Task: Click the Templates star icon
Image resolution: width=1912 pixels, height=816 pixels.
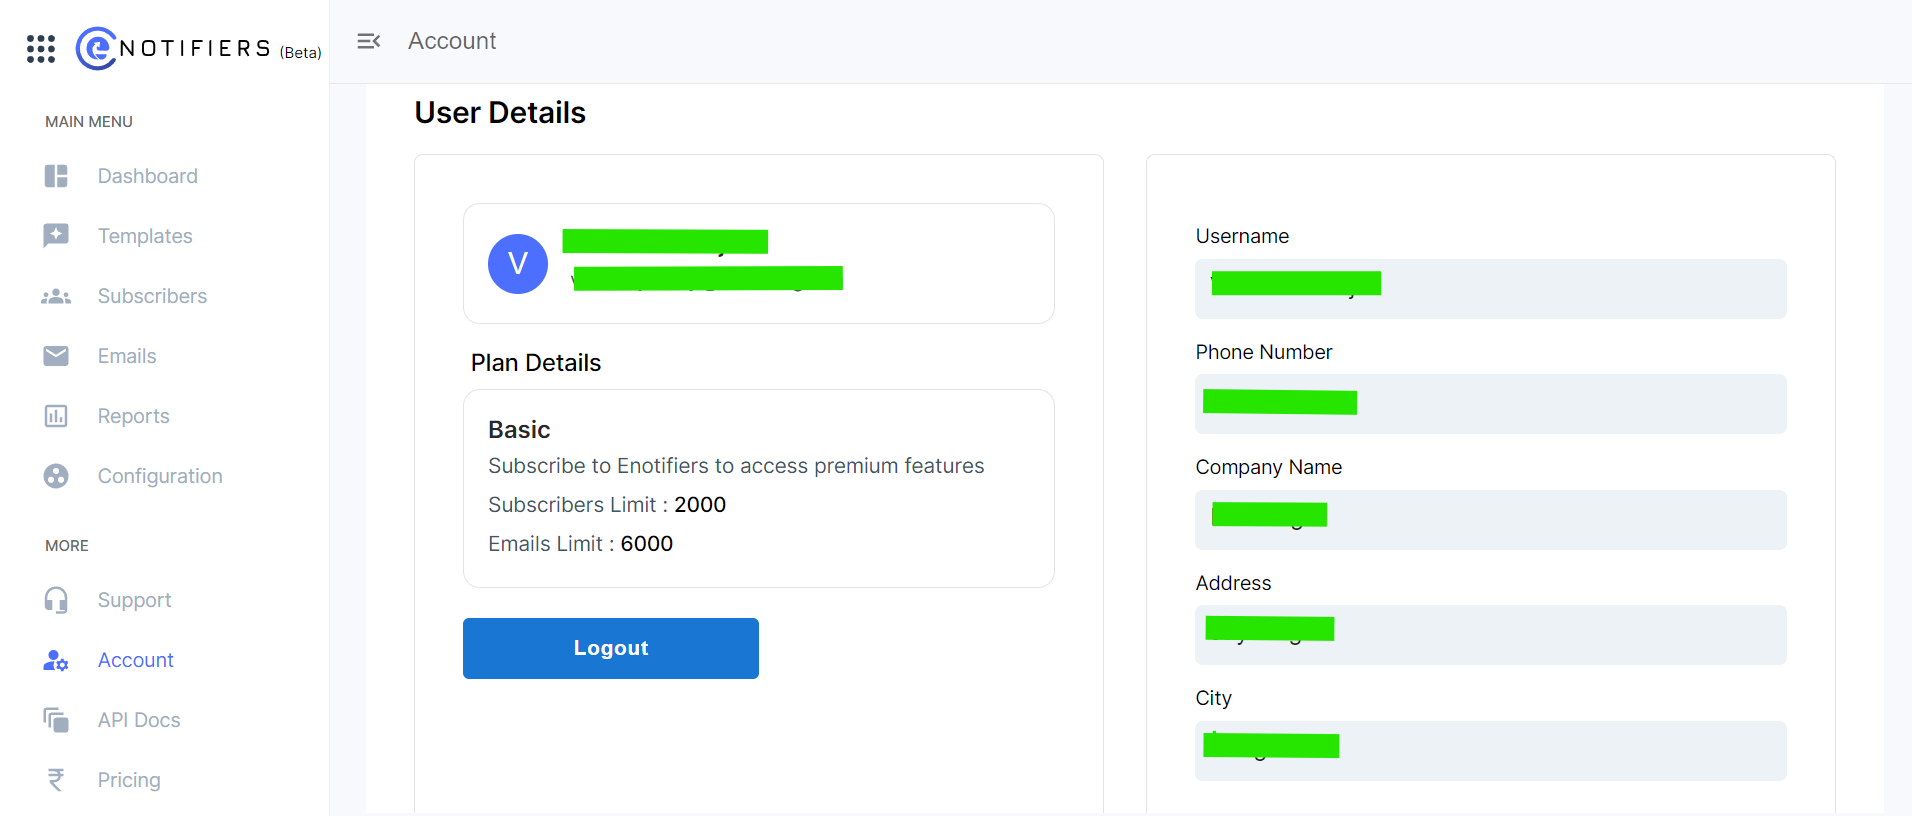Action: click(x=56, y=236)
